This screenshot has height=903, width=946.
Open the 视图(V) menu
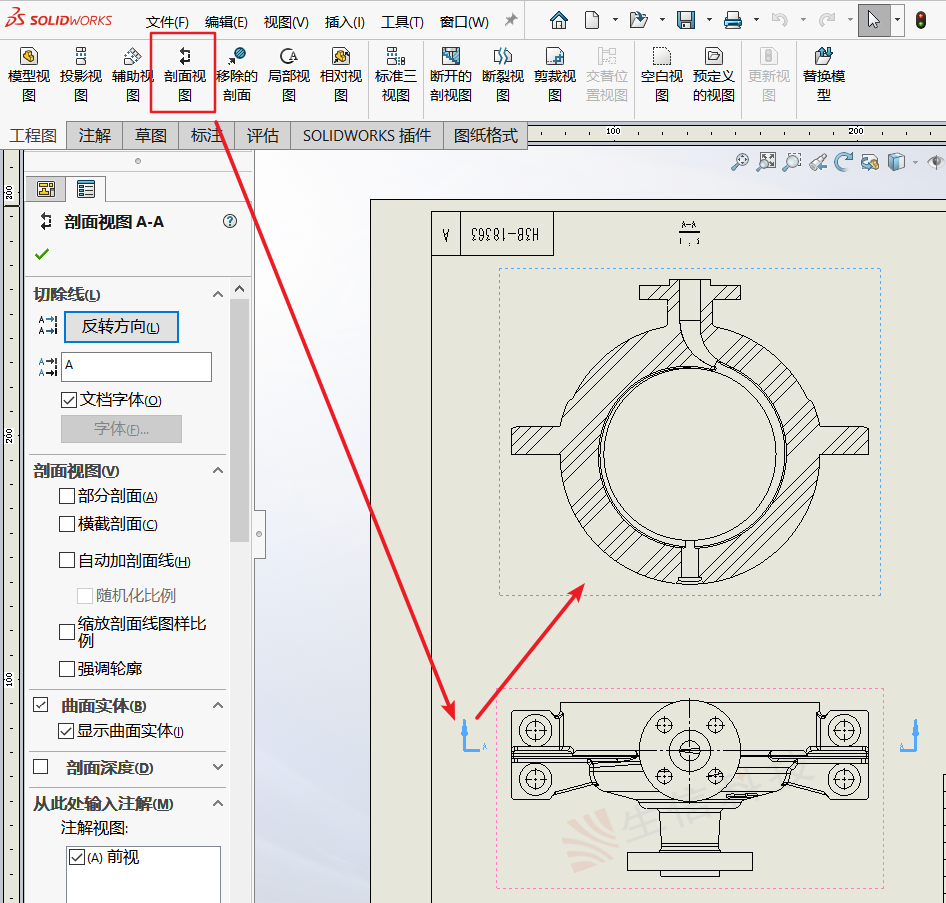(286, 22)
